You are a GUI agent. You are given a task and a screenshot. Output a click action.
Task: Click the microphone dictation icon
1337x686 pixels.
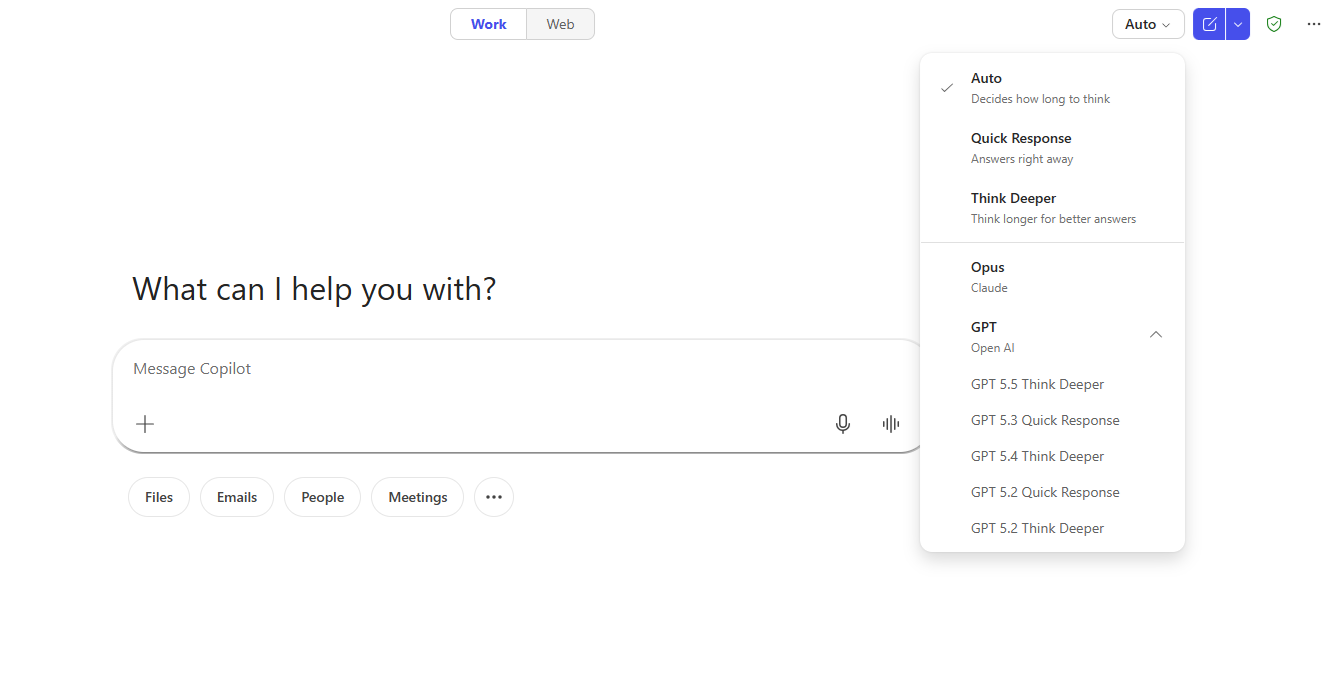coord(843,424)
